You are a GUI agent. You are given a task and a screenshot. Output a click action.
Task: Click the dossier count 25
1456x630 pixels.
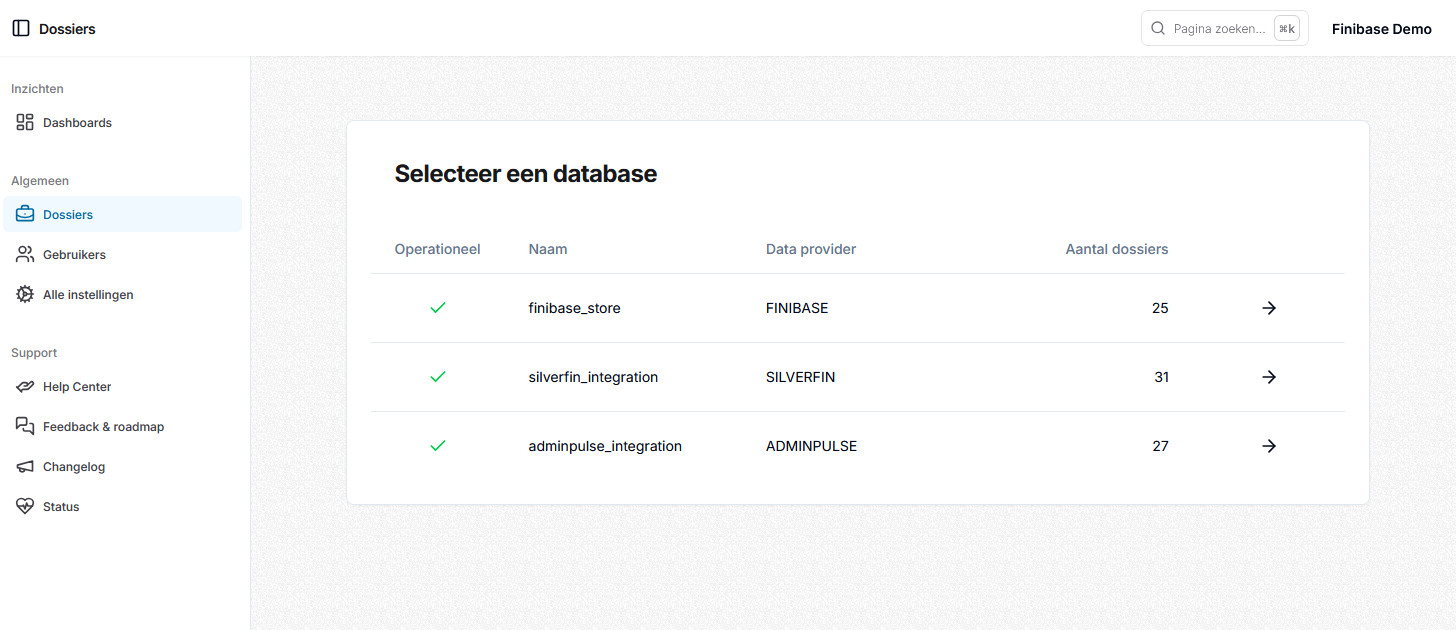click(1160, 308)
